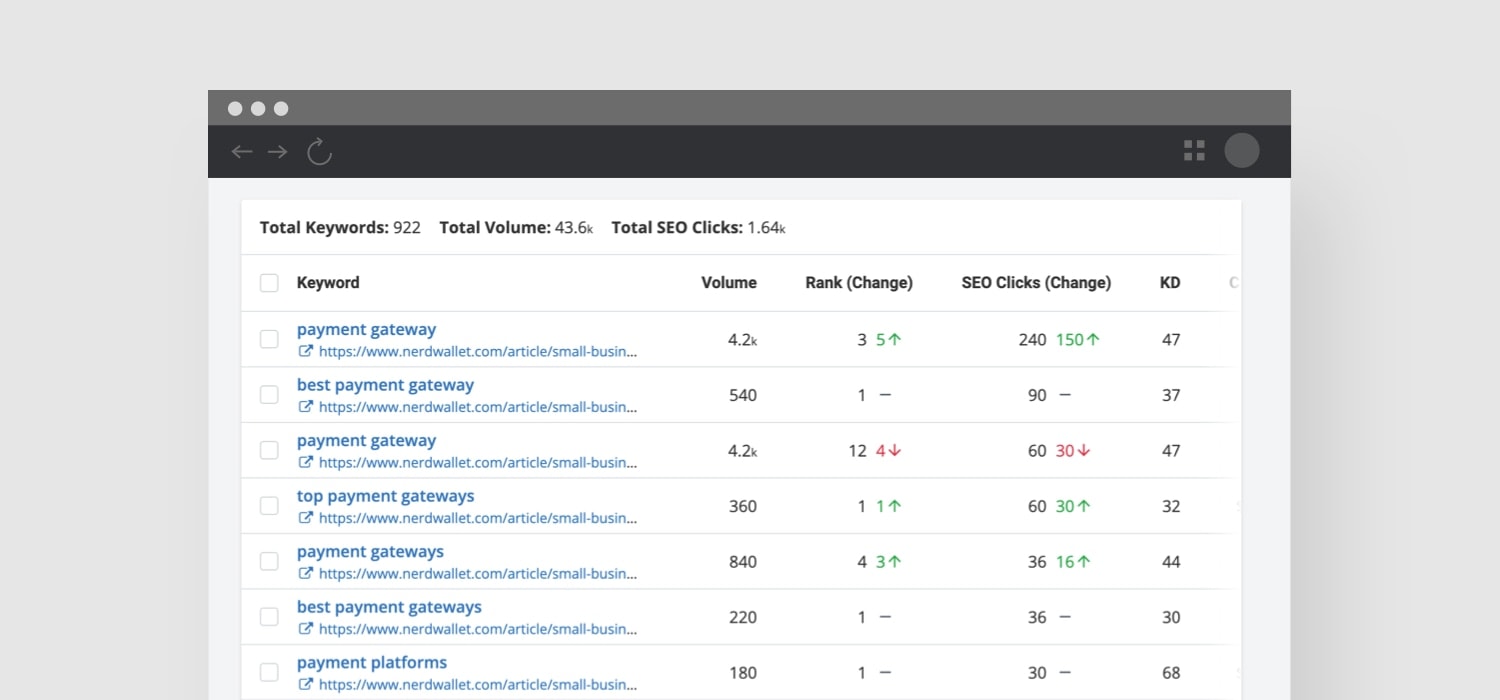Click the browser forward arrow
1500x700 pixels.
(278, 152)
